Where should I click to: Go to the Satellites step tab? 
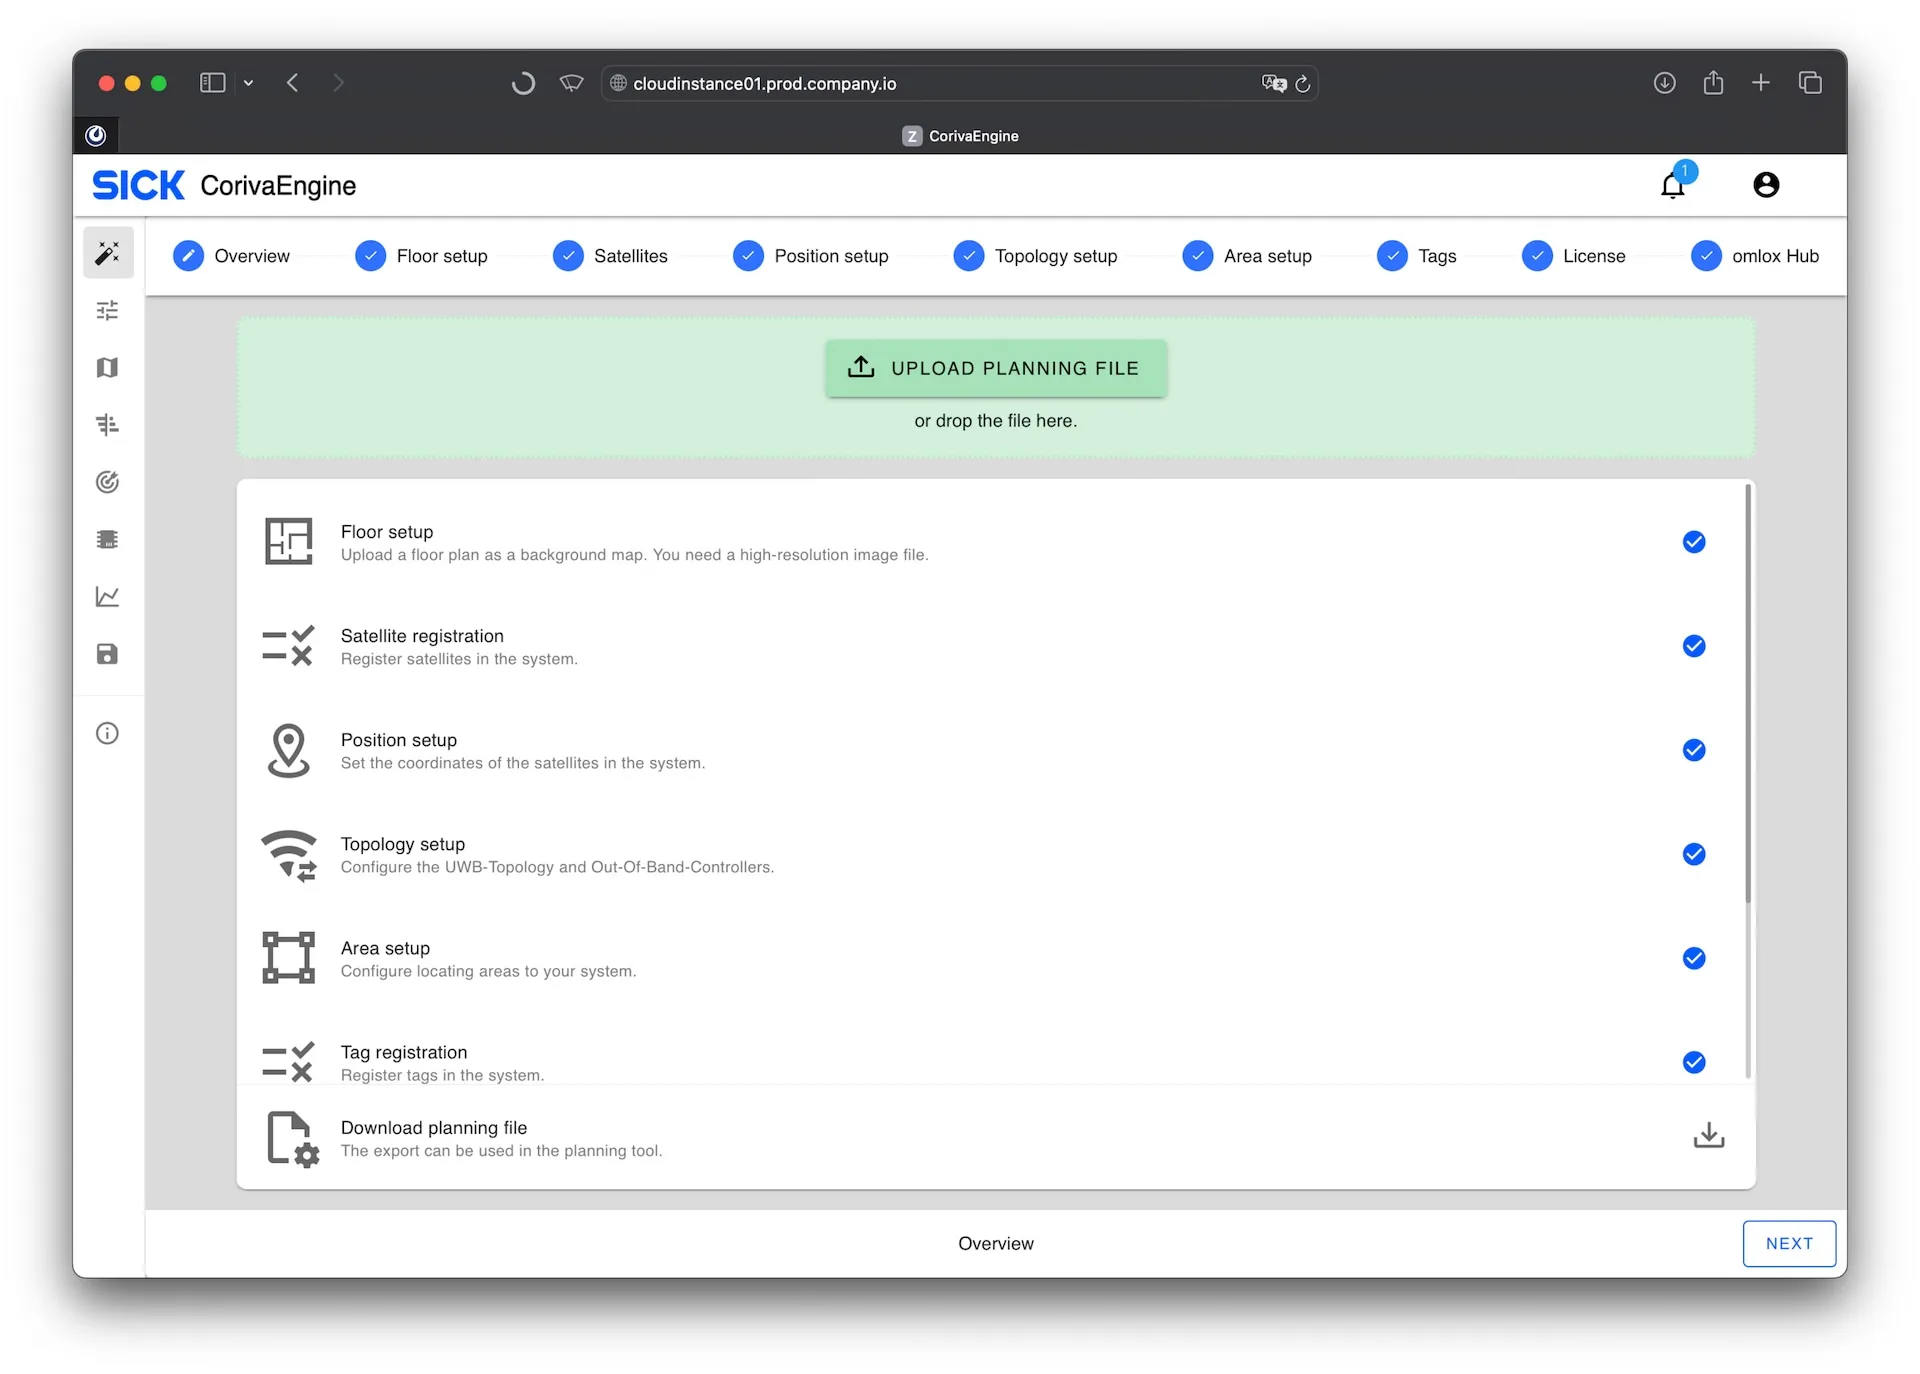pyautogui.click(x=610, y=256)
